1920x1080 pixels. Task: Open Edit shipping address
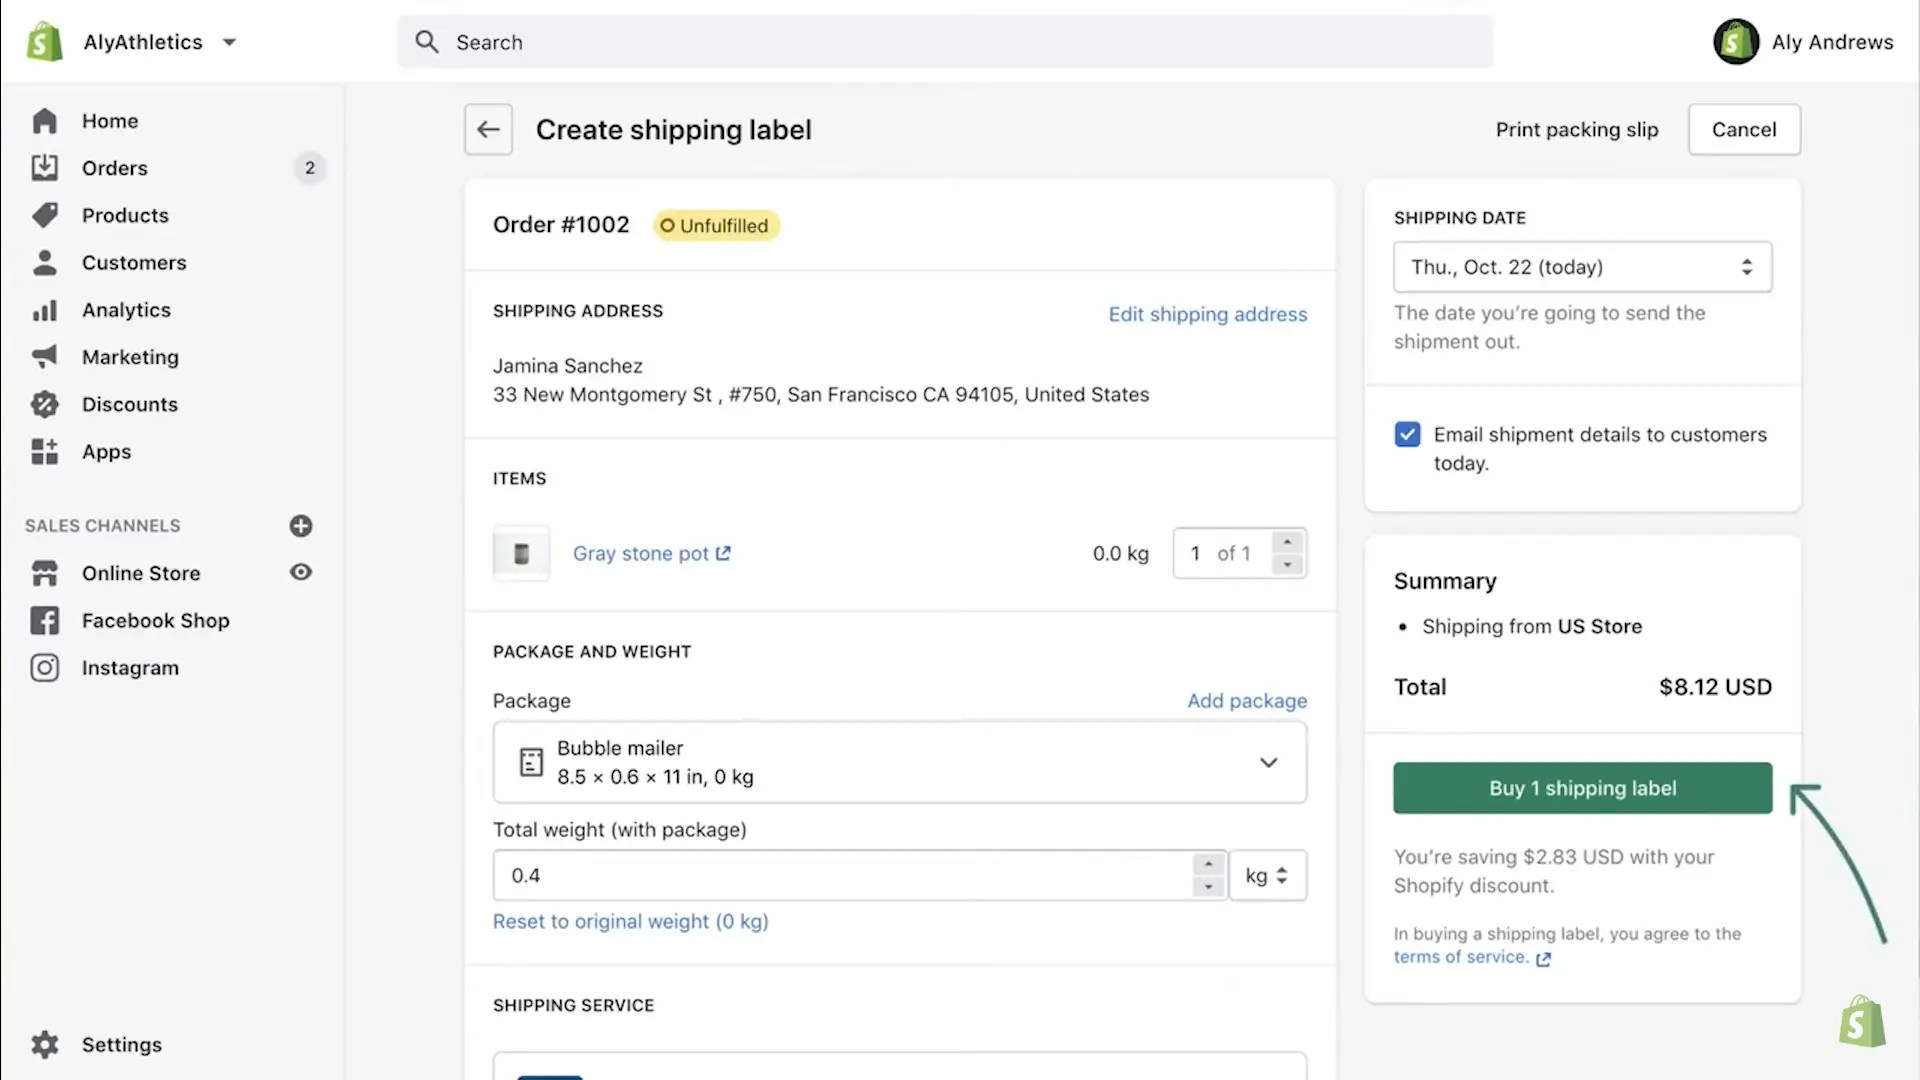(x=1208, y=314)
